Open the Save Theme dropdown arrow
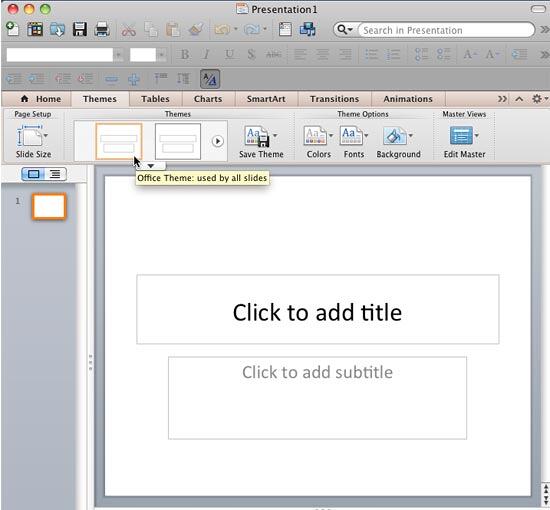Viewport: 550px width, 510px height. coord(275,135)
